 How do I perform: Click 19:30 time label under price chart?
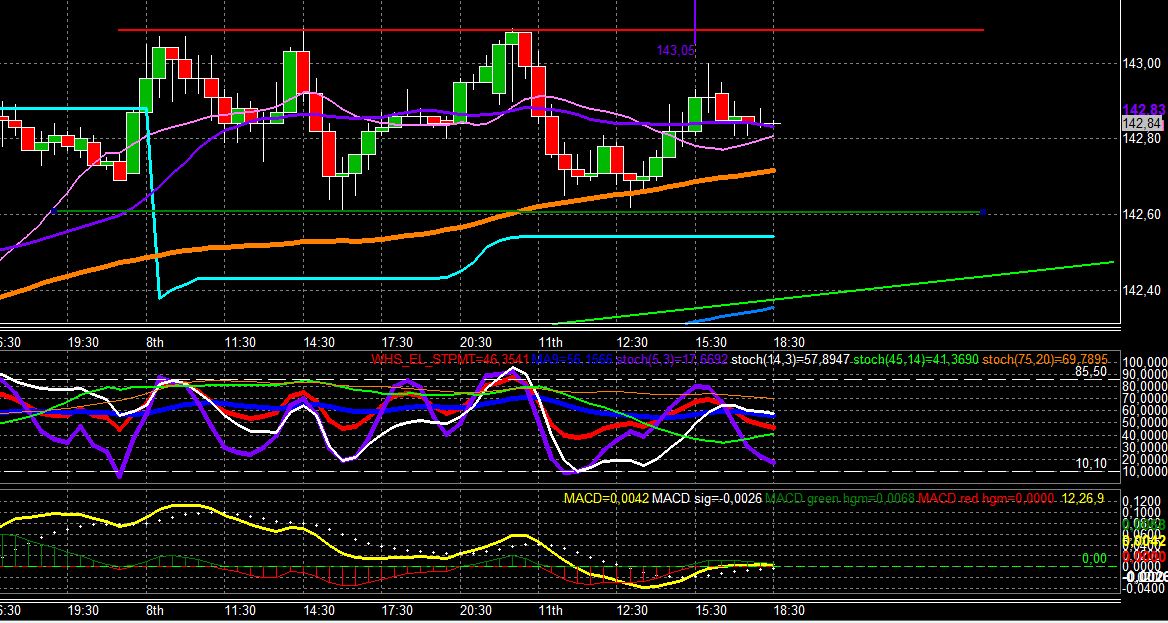click(83, 342)
